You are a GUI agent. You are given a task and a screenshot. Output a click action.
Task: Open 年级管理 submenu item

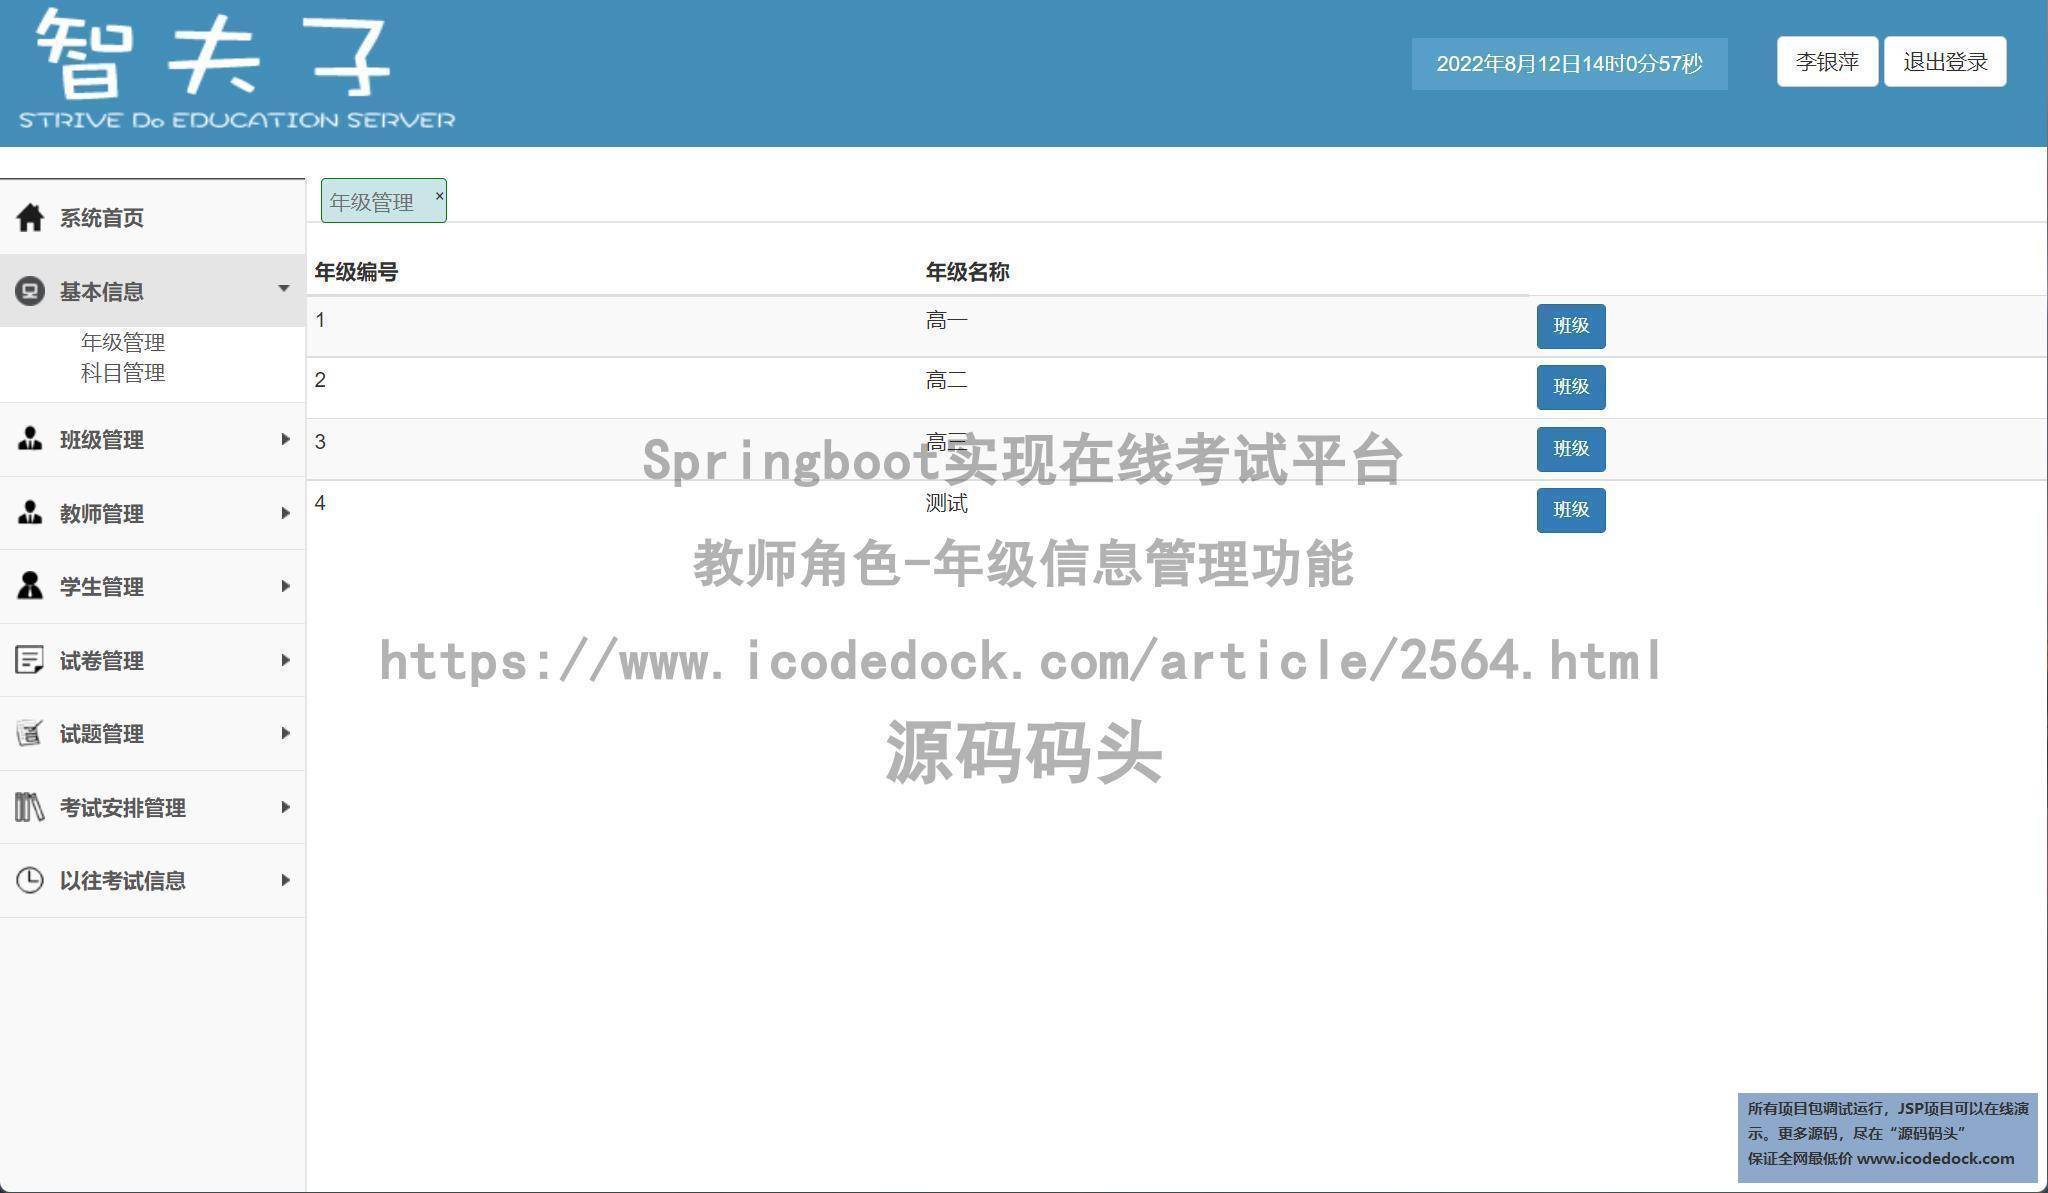pos(123,343)
